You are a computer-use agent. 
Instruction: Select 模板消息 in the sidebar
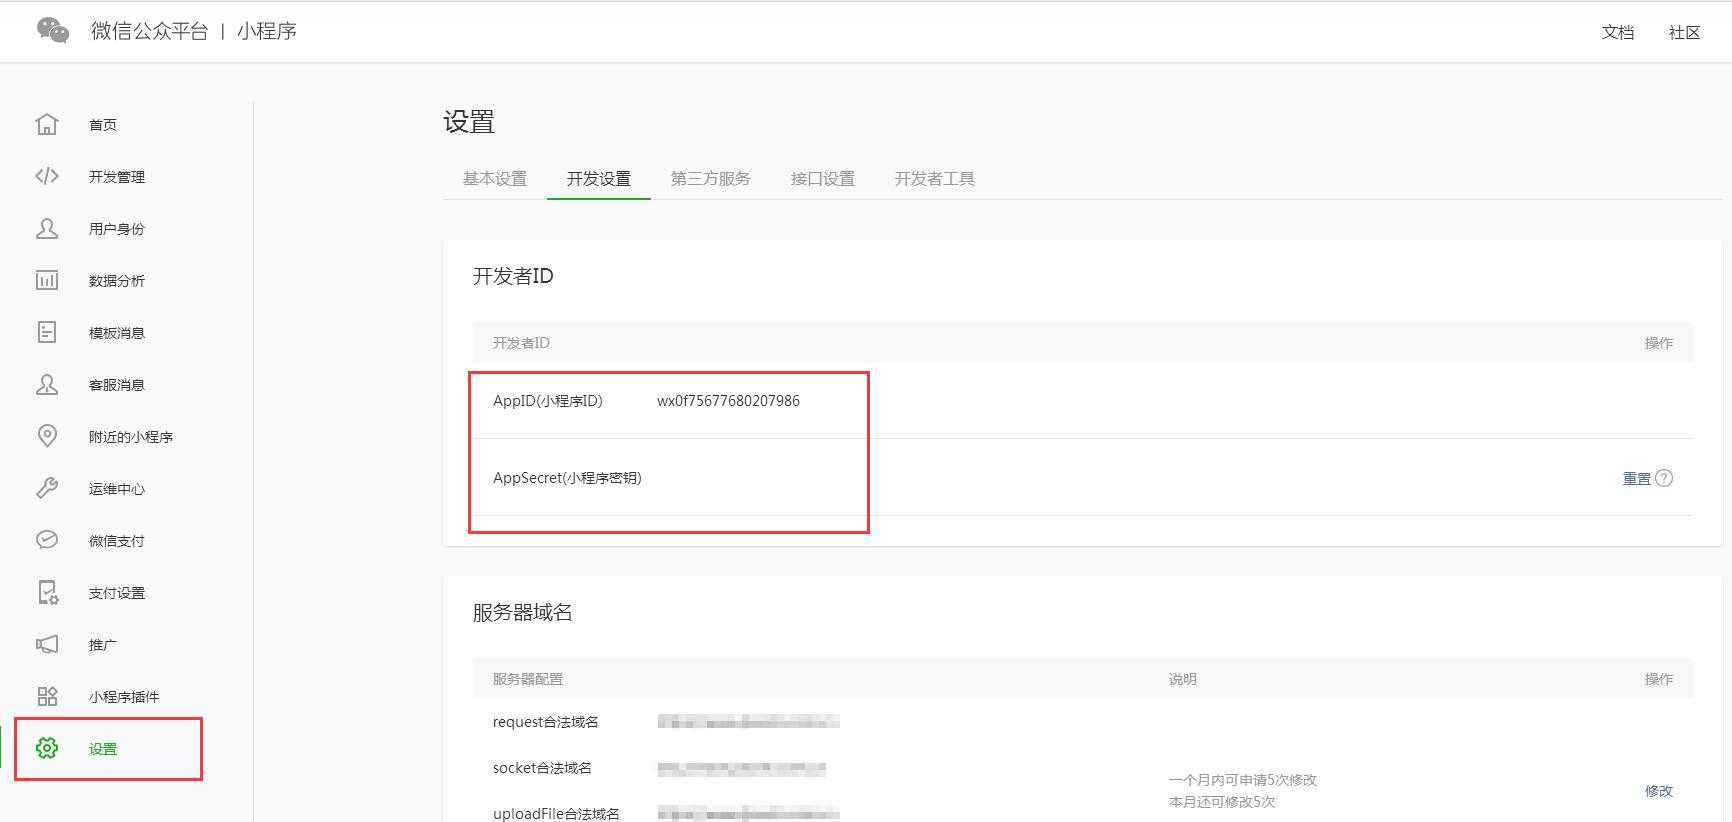pos(117,333)
